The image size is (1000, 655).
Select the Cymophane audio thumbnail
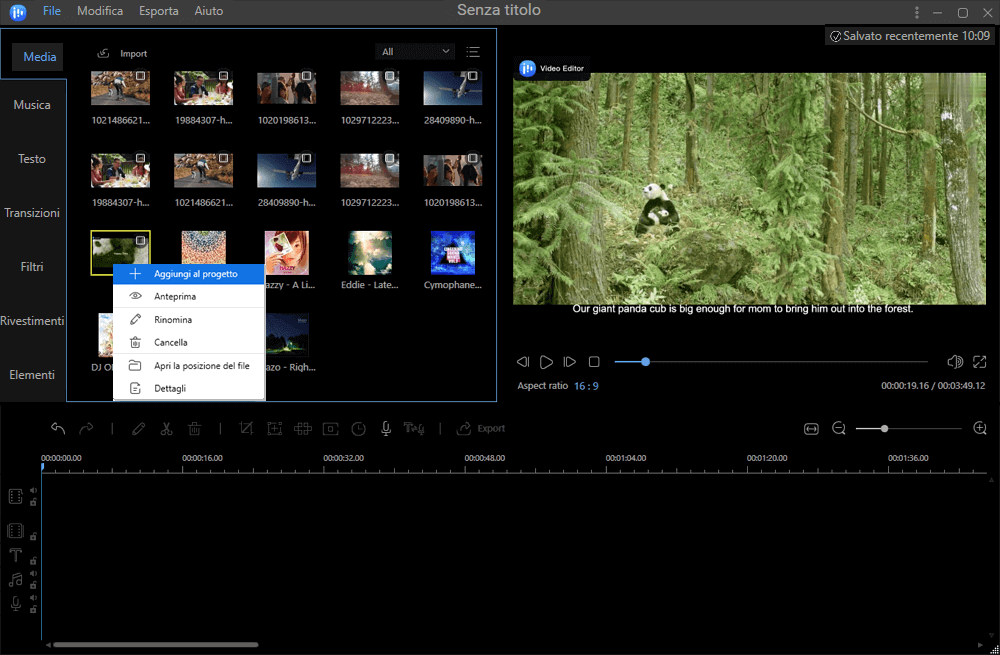[x=452, y=253]
